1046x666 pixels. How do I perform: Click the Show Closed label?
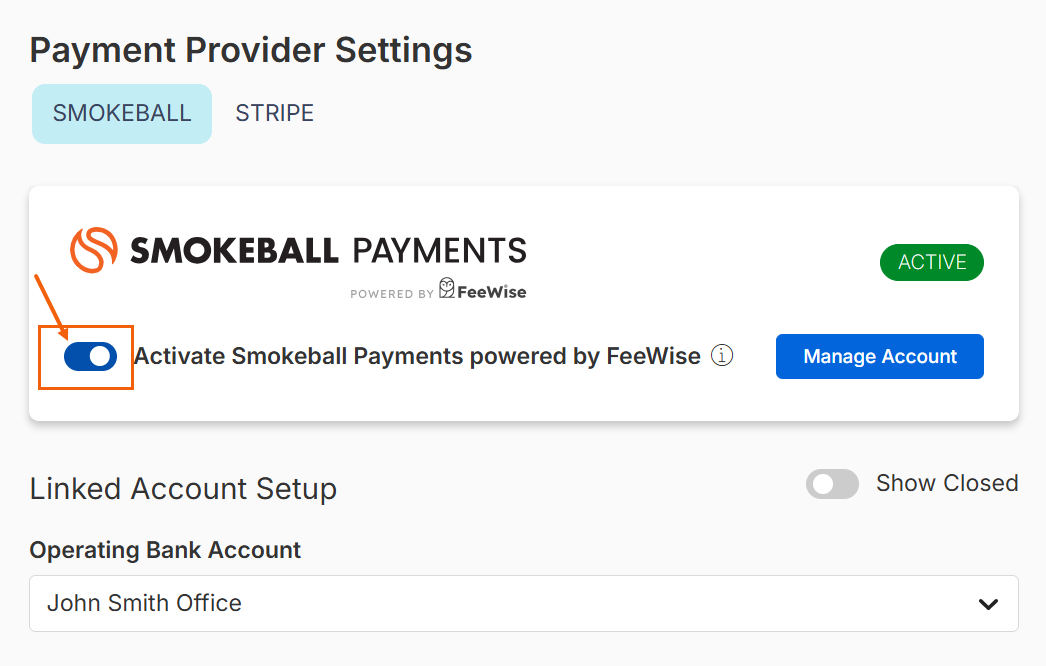947,483
